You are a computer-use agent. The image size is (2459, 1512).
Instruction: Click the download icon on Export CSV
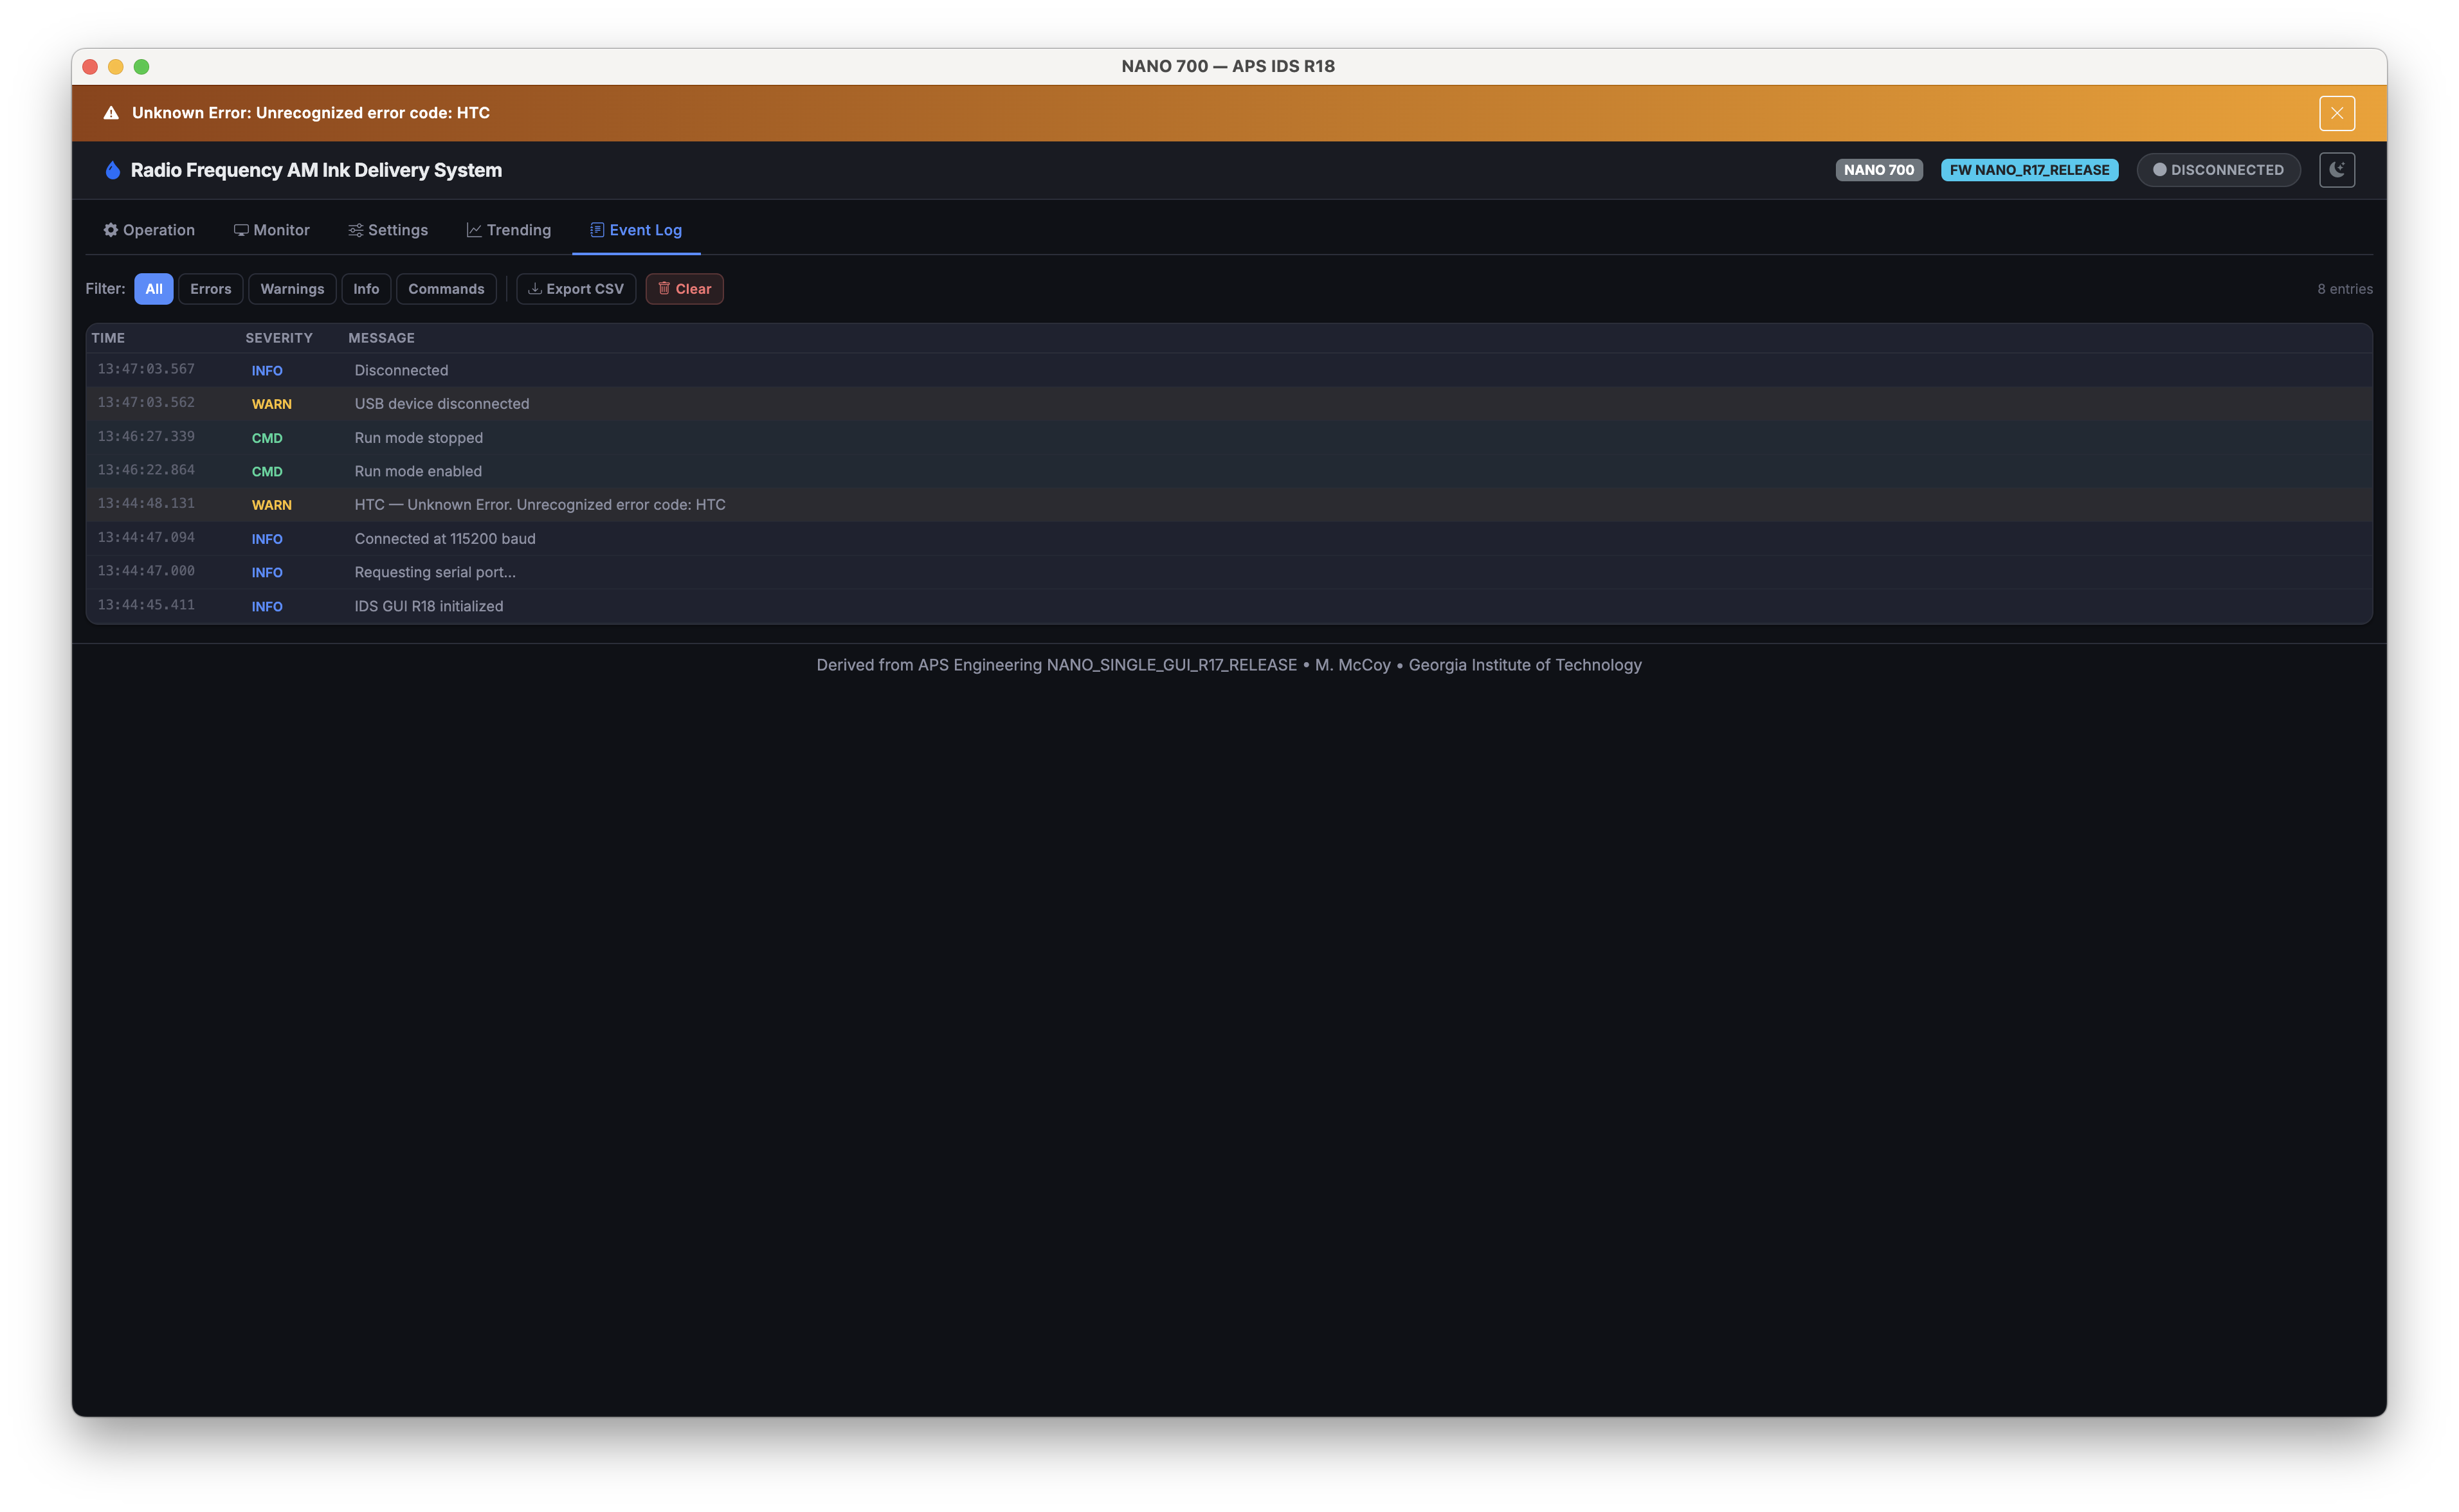click(536, 288)
